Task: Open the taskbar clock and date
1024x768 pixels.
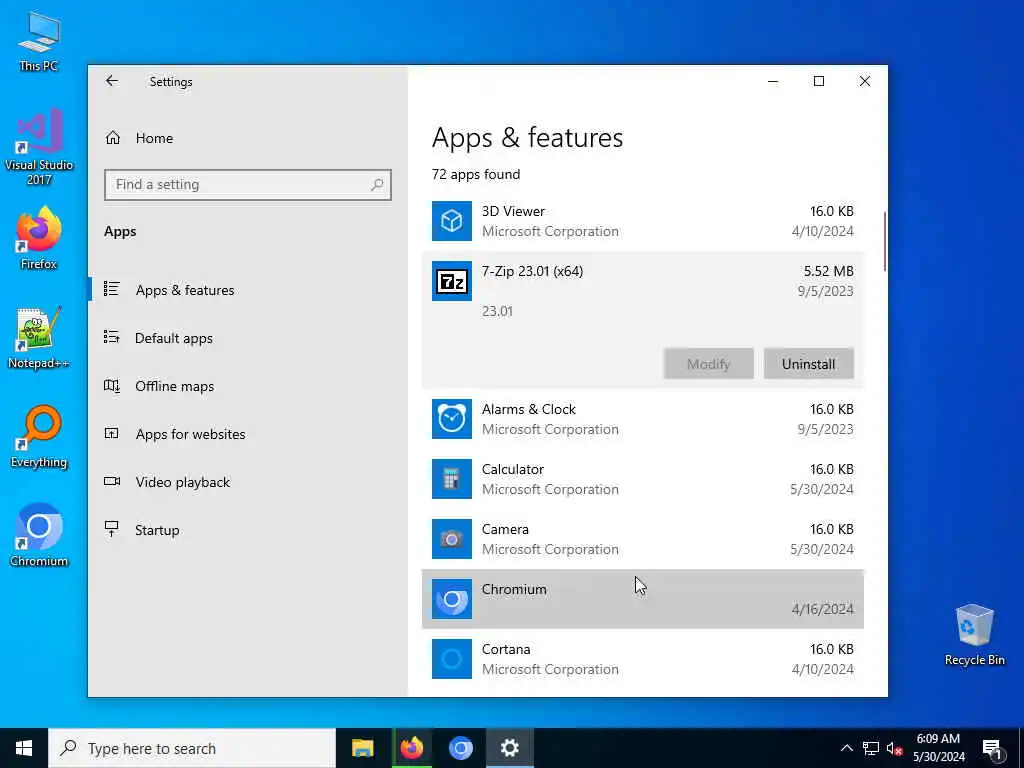Action: (938, 748)
